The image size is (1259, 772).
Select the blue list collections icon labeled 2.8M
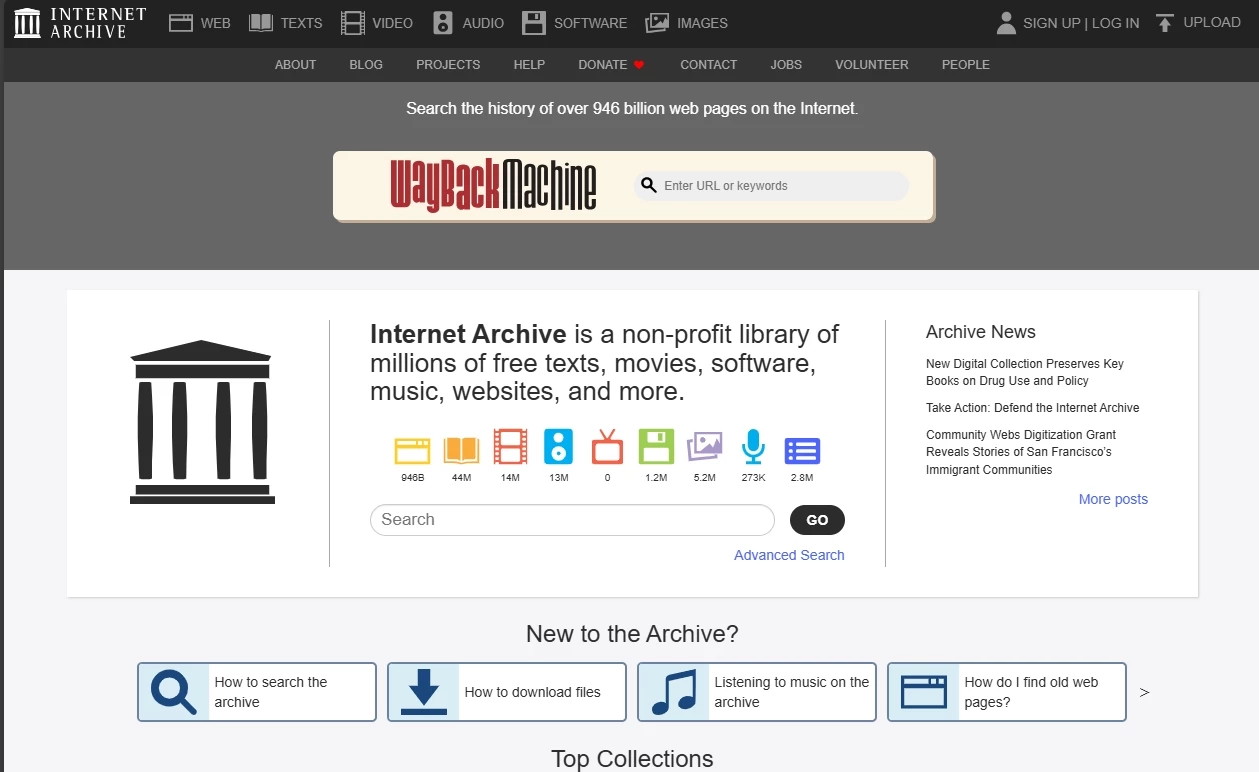point(802,450)
